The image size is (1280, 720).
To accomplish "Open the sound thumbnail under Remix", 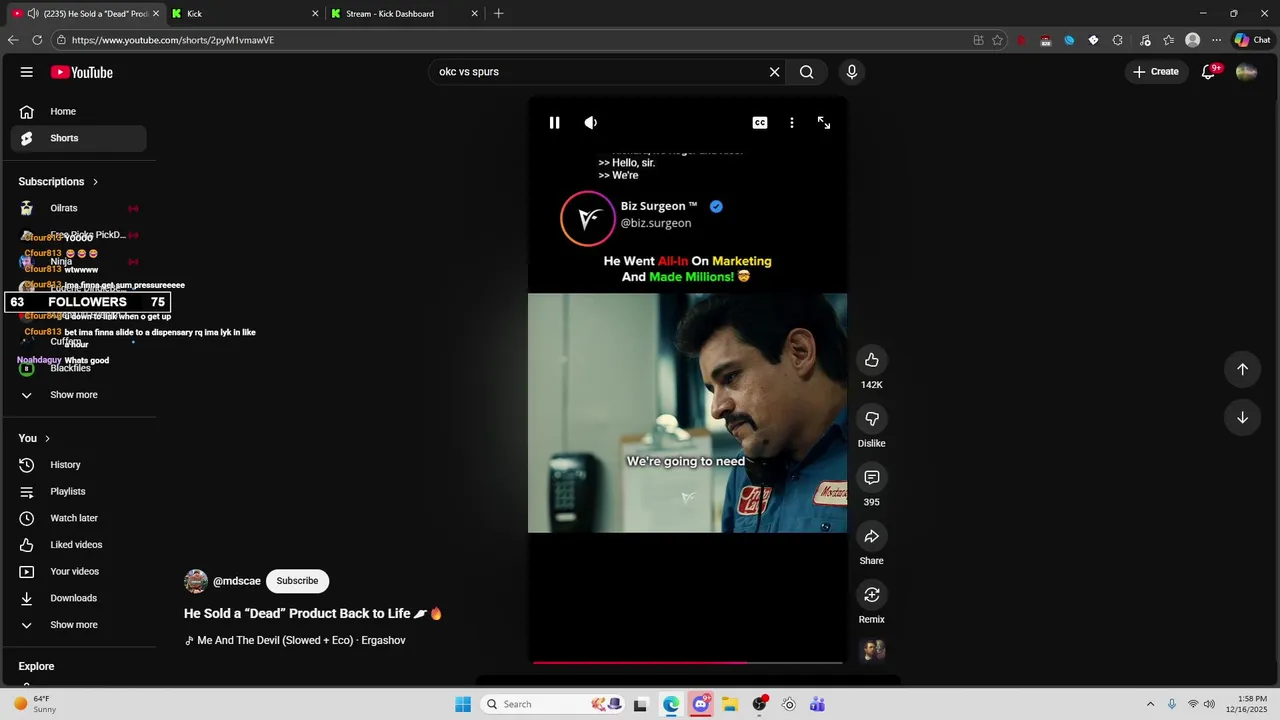I will tap(873, 651).
